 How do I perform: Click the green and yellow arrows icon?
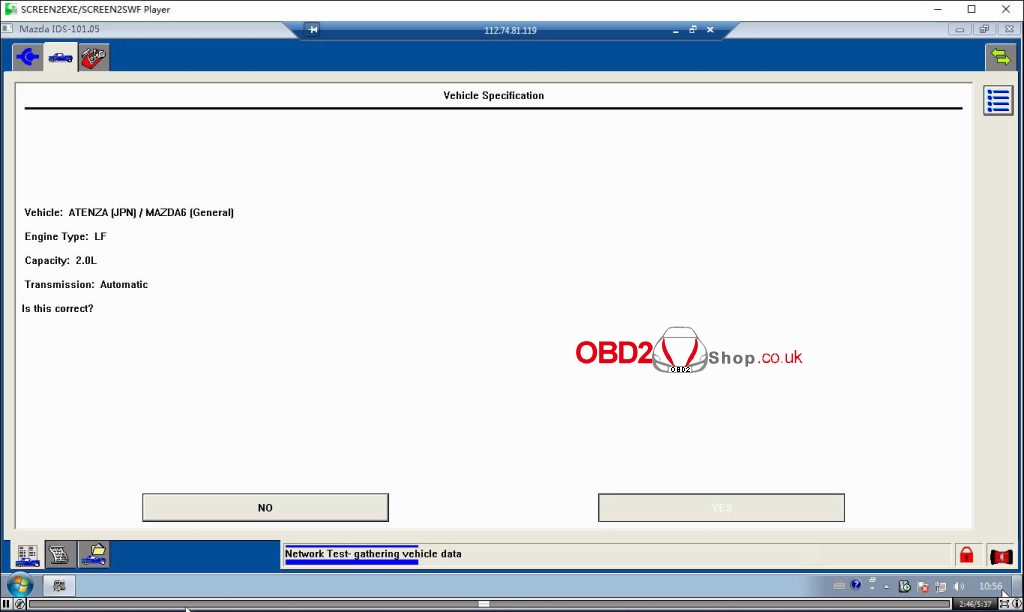1000,57
